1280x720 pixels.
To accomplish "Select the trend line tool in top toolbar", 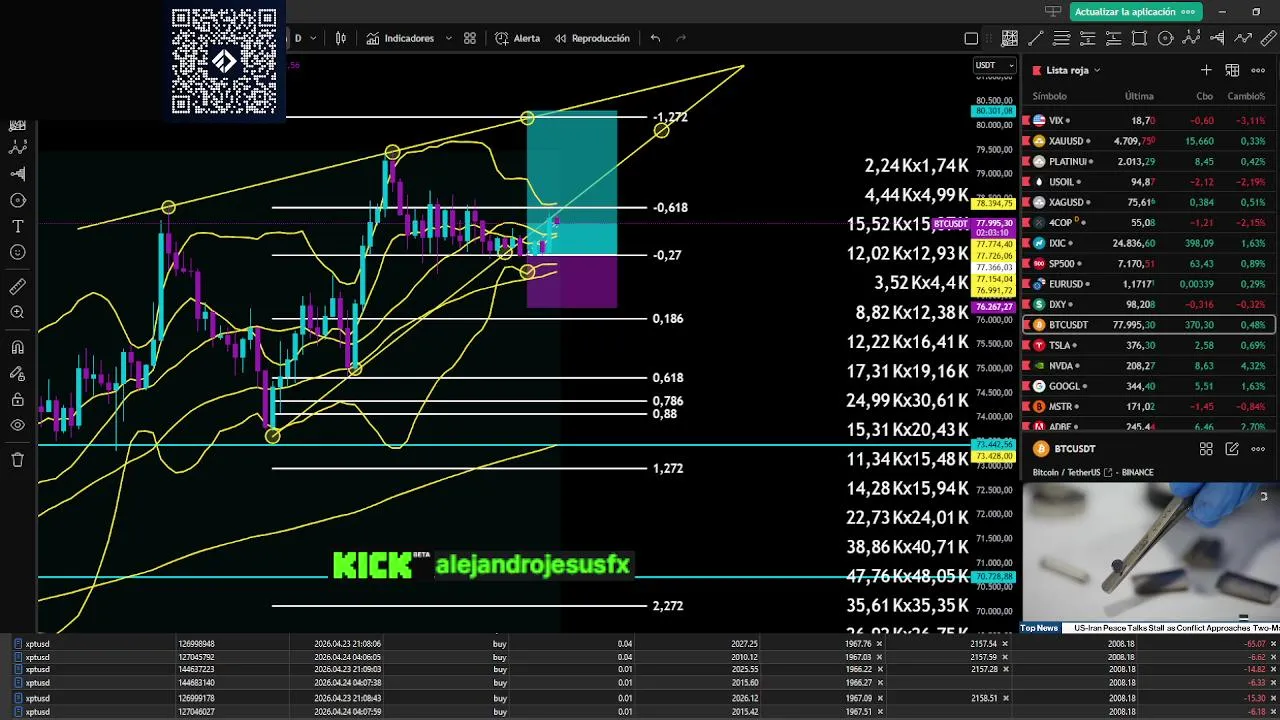I will tap(1036, 38).
